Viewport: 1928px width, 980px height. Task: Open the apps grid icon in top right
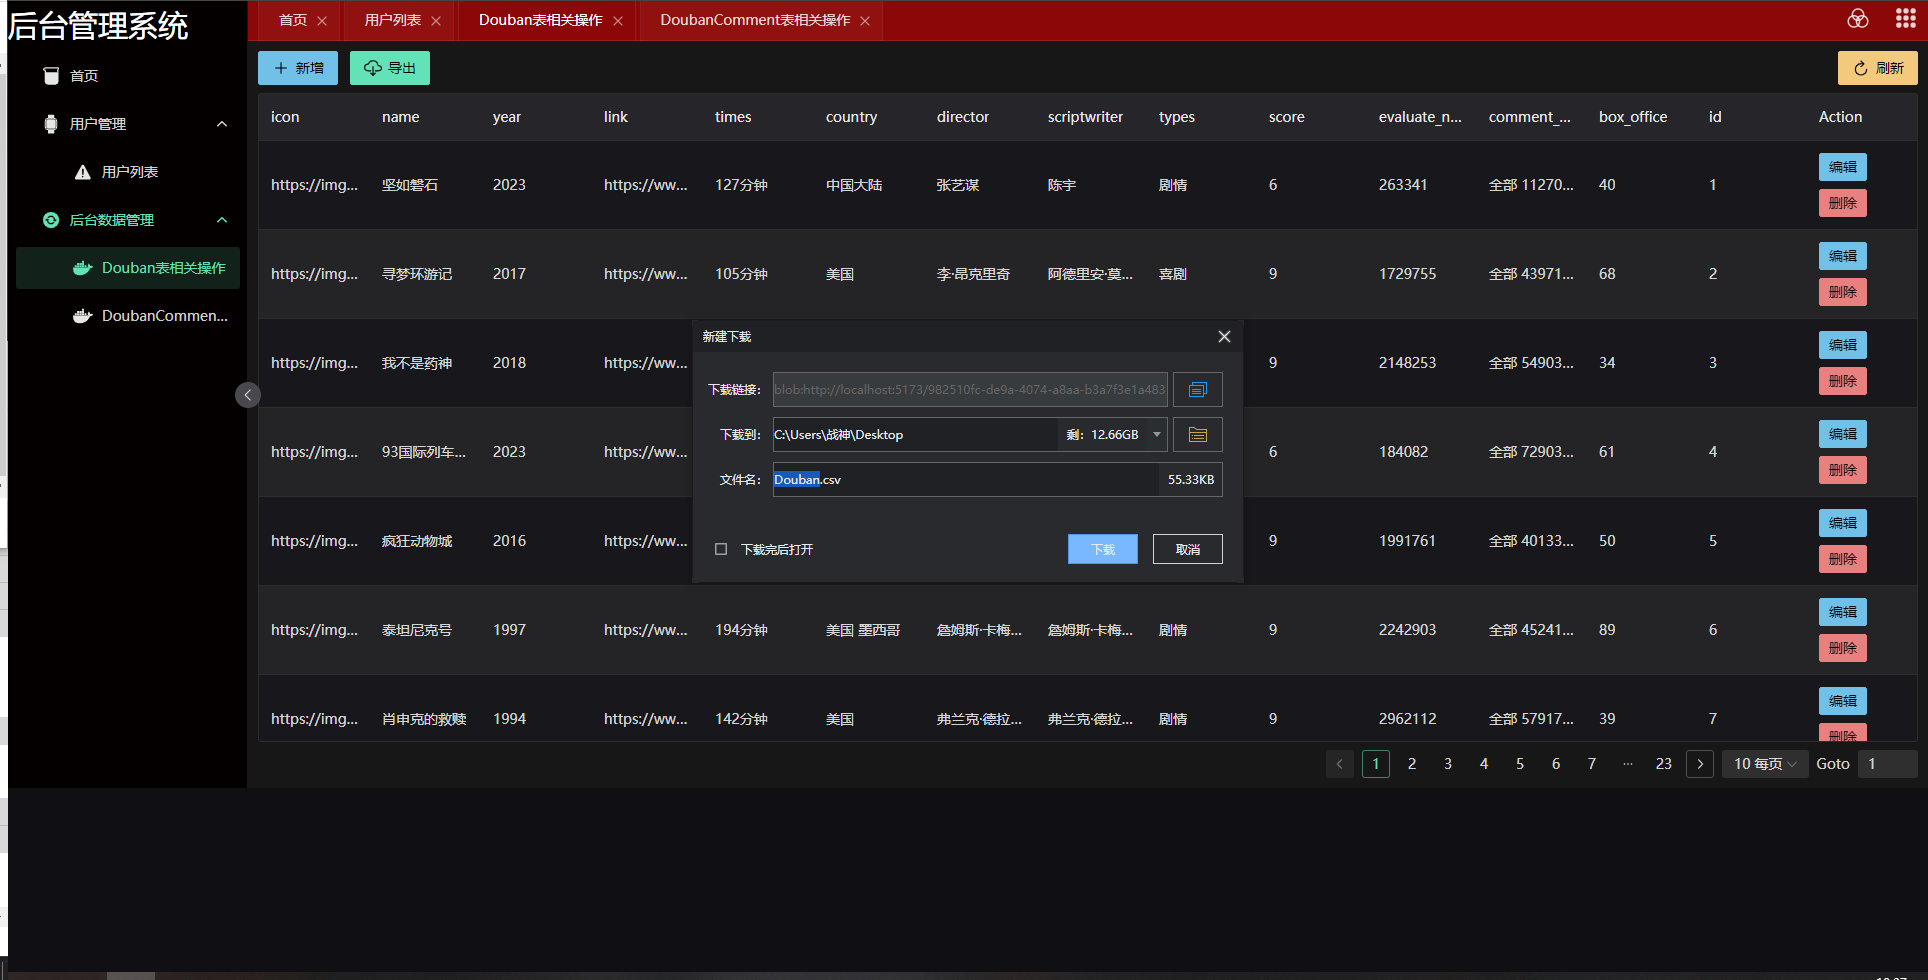(x=1905, y=19)
